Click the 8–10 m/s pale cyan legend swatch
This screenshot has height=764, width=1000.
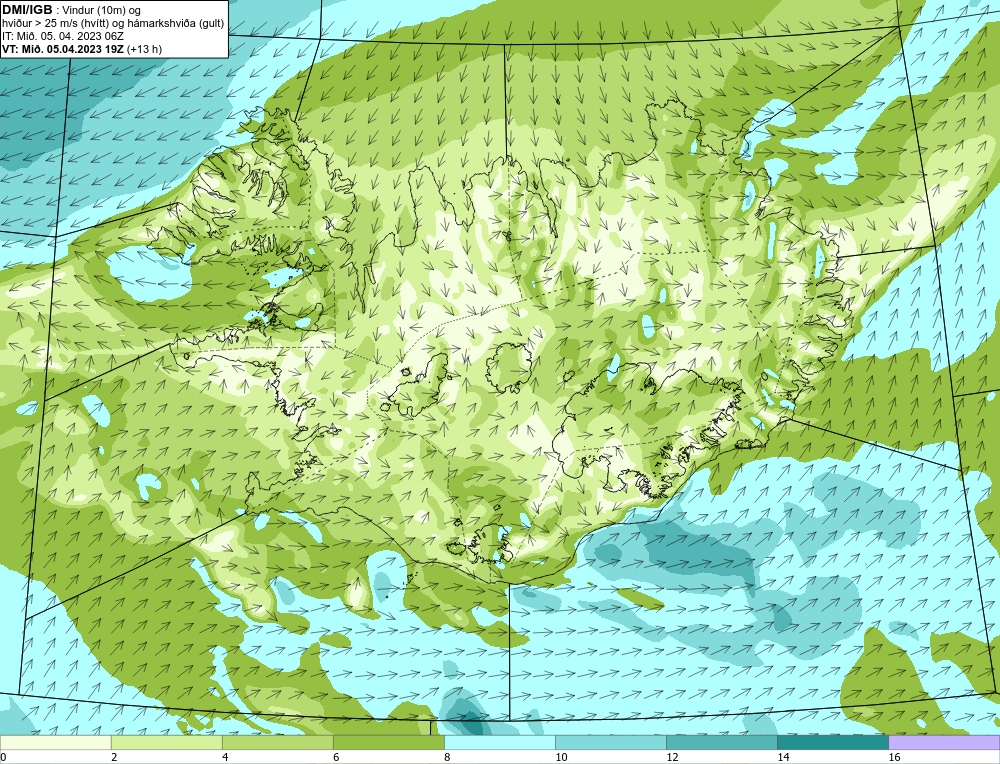pos(499,742)
